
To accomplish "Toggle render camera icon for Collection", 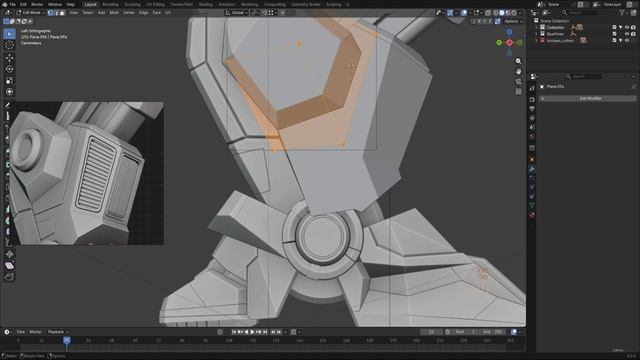I will point(633,27).
